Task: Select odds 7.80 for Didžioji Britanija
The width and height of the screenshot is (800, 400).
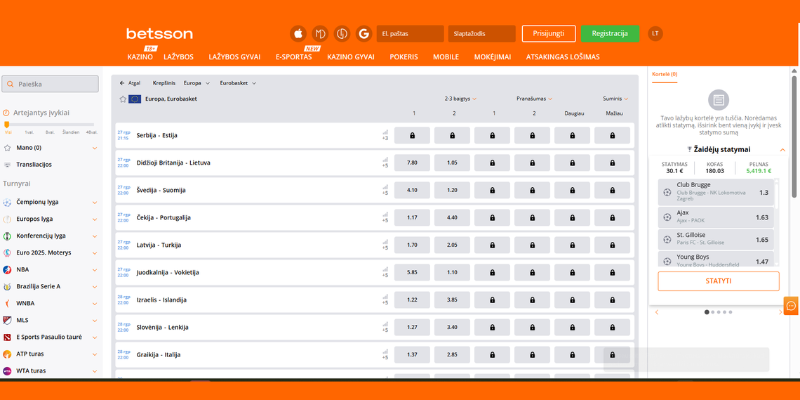Action: click(412, 163)
